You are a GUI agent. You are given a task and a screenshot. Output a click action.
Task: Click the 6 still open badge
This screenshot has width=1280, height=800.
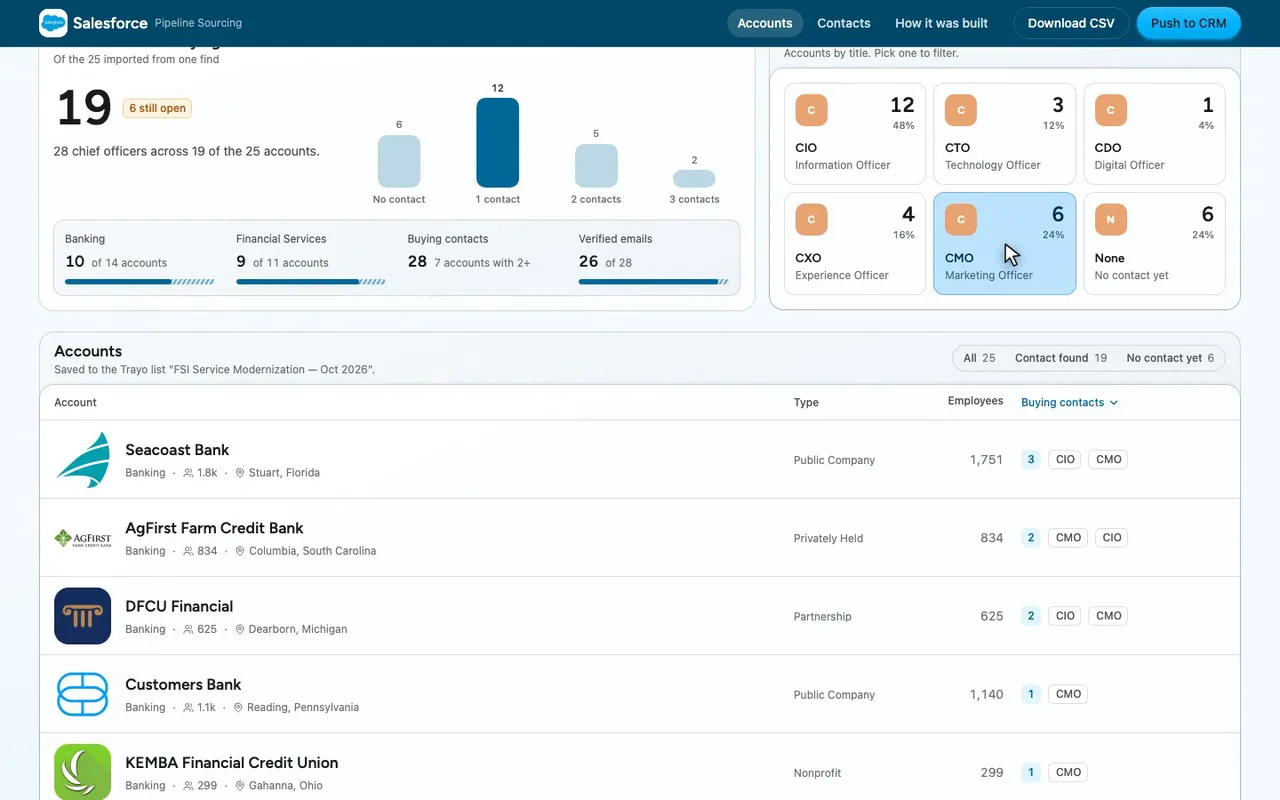tap(157, 108)
